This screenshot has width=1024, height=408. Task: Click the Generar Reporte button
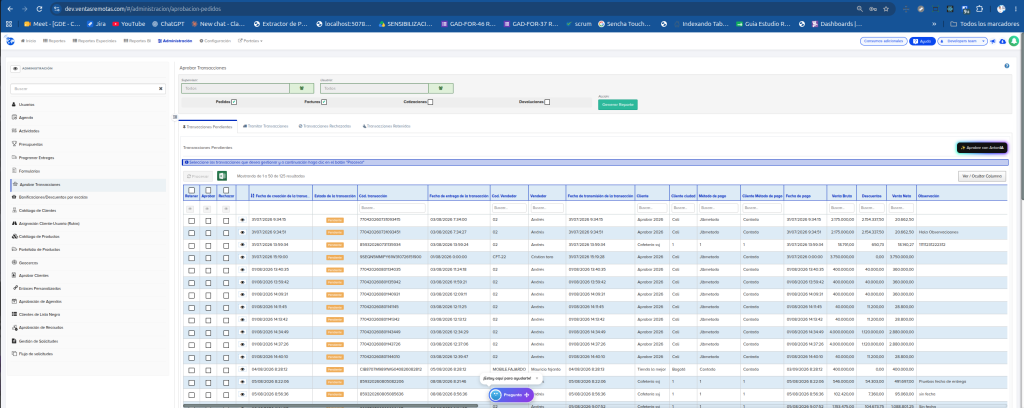click(618, 104)
